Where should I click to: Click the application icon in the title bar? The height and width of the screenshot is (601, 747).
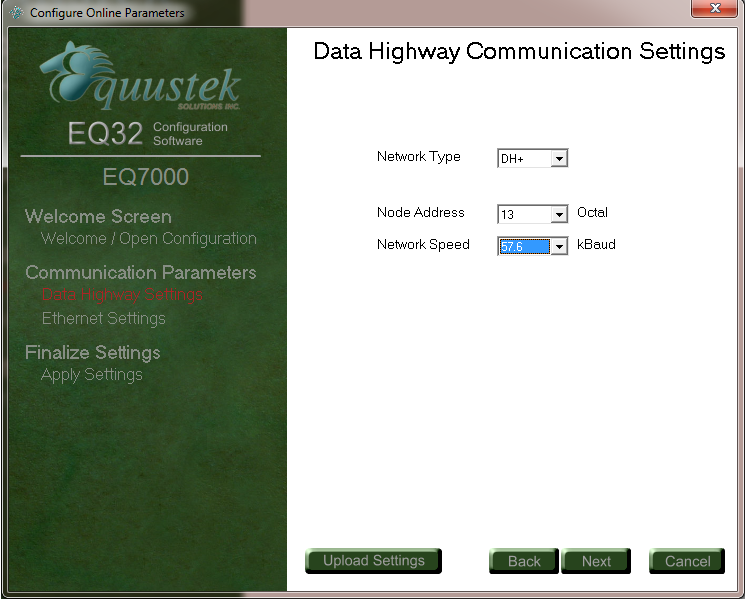point(15,13)
